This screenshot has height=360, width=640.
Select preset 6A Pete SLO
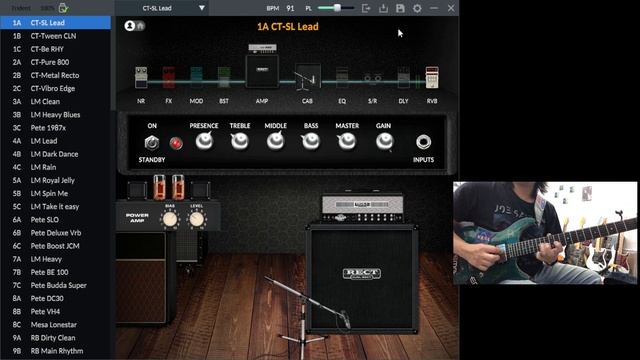pyautogui.click(x=56, y=220)
